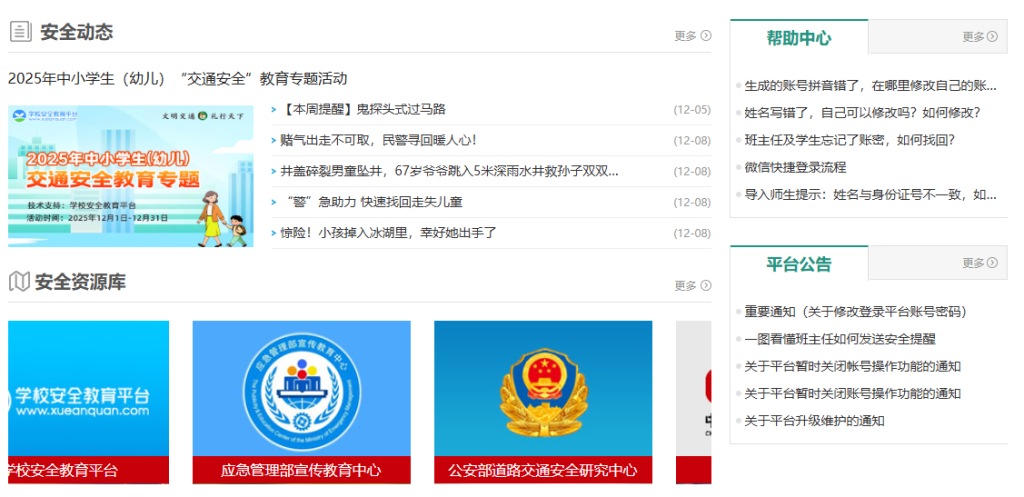
Task: Click arrow bullet beside 赌气出走不可取
Action: pyautogui.click(x=274, y=140)
